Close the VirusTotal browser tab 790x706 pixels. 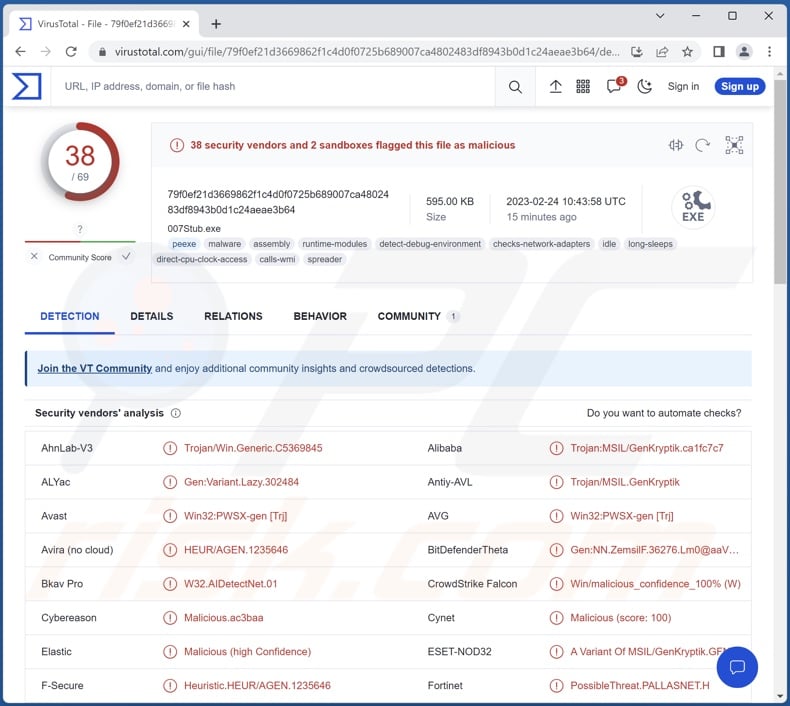point(186,24)
